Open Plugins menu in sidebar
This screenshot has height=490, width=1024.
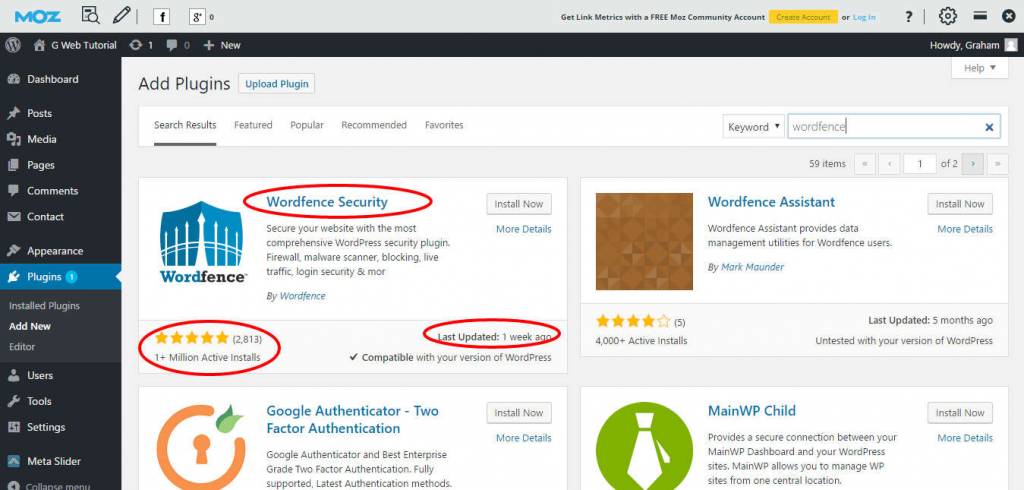pyautogui.click(x=60, y=277)
